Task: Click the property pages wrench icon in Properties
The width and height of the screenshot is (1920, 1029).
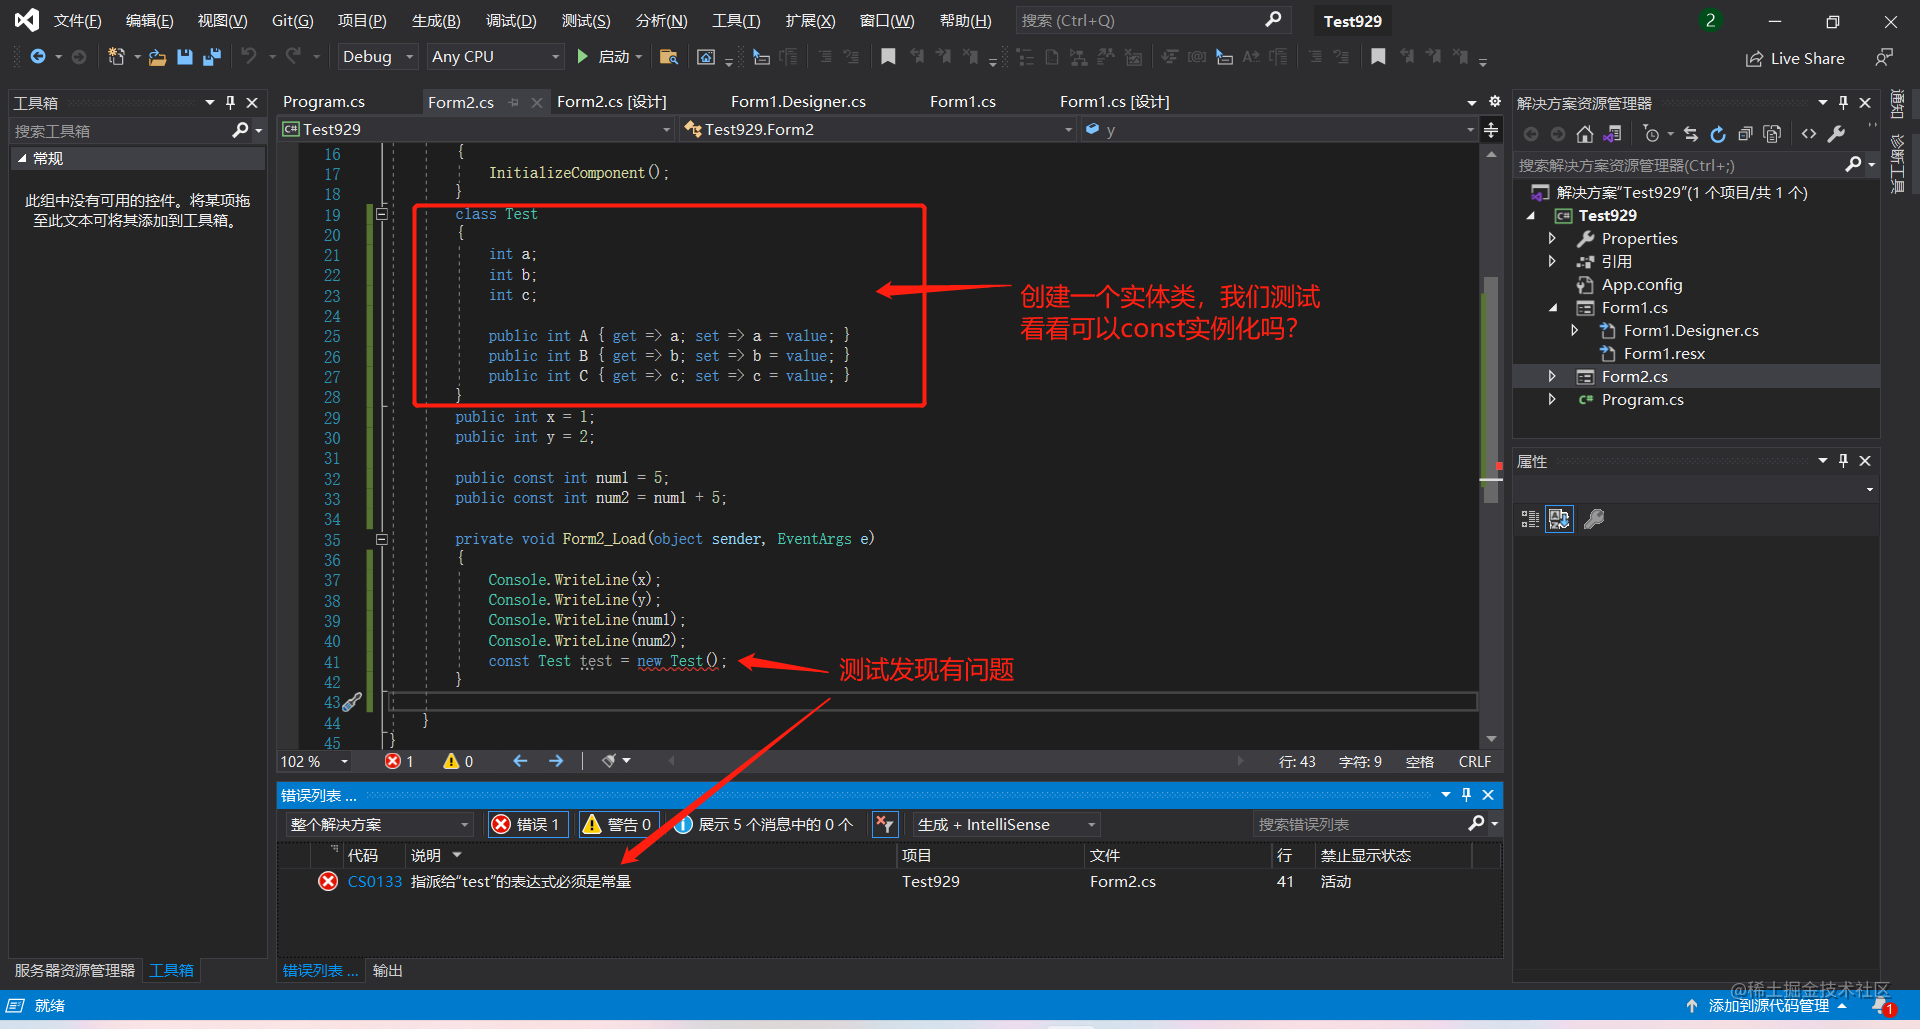Action: [x=1594, y=519]
